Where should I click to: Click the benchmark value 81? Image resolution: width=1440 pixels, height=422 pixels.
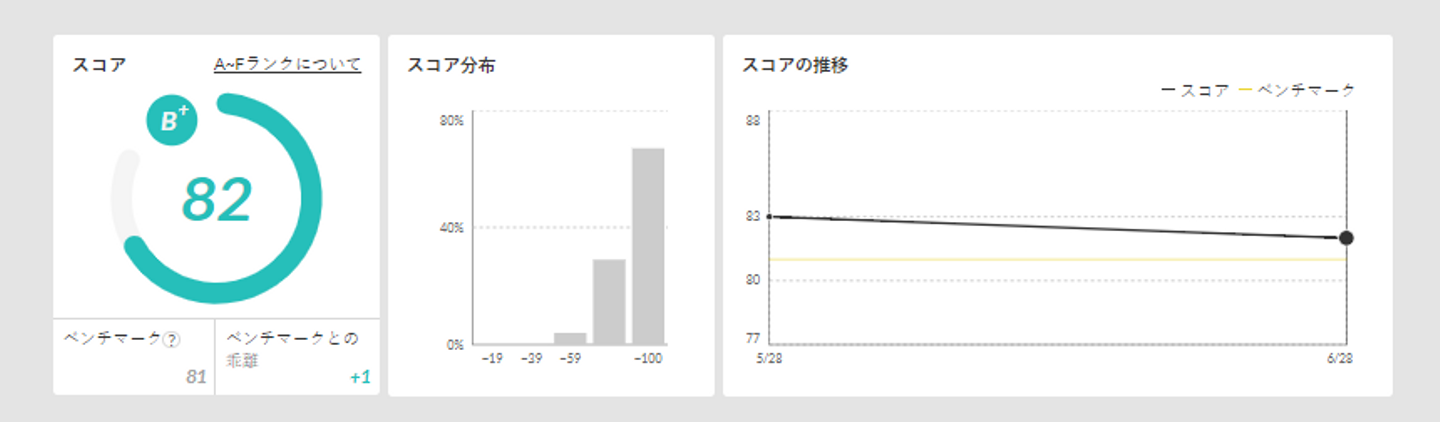(x=196, y=377)
